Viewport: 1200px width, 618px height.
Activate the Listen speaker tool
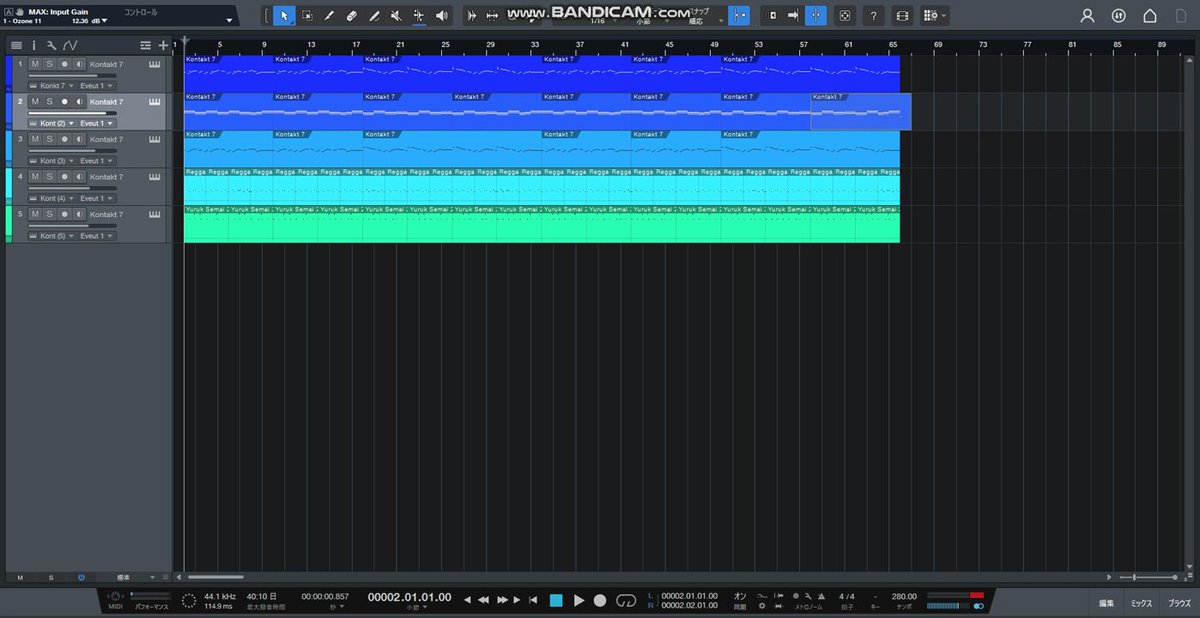click(442, 16)
